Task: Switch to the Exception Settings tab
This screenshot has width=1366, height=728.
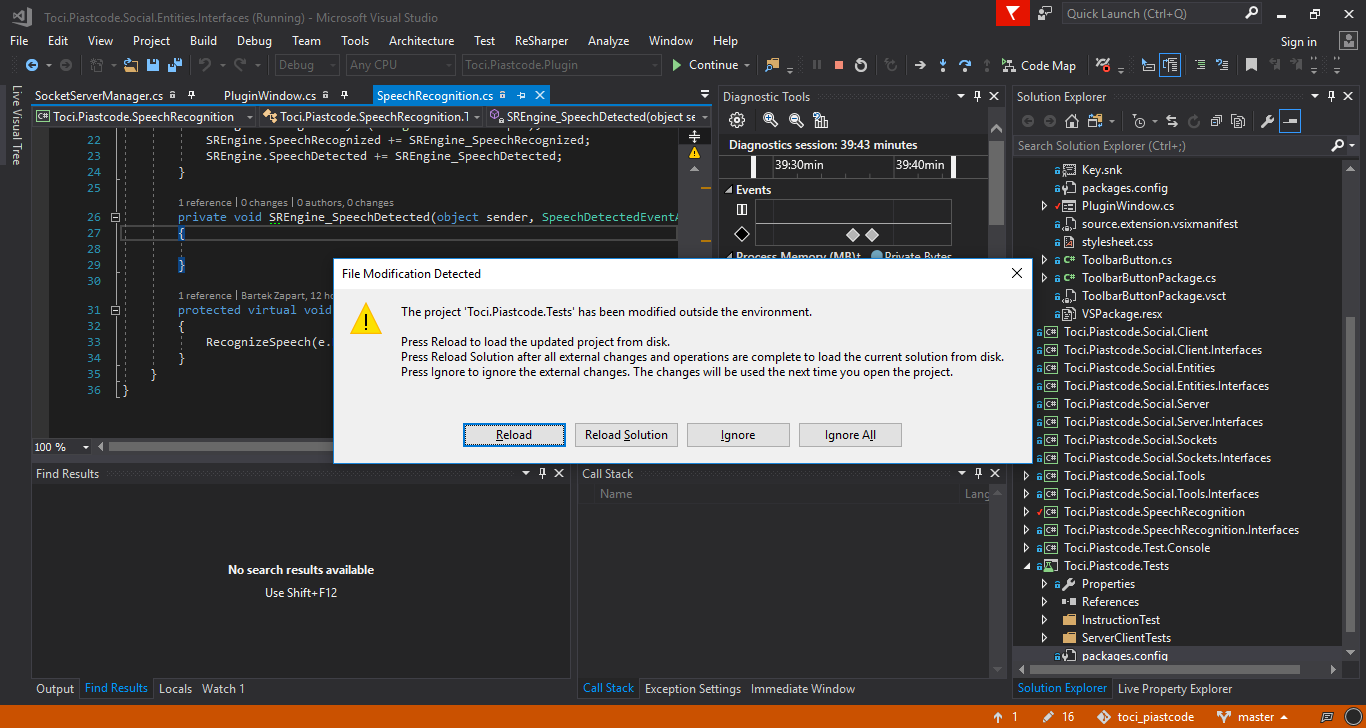Action: (693, 689)
